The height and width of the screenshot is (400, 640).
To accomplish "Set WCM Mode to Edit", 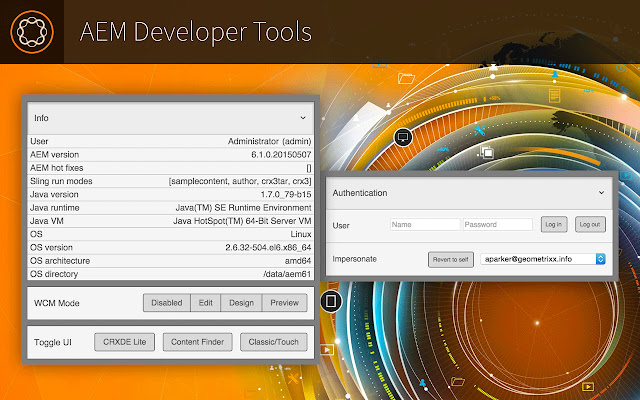I will point(205,303).
